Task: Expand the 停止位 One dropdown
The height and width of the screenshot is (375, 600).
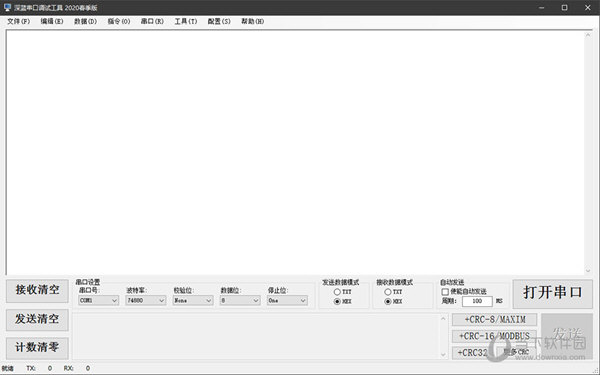Action: tap(287, 301)
